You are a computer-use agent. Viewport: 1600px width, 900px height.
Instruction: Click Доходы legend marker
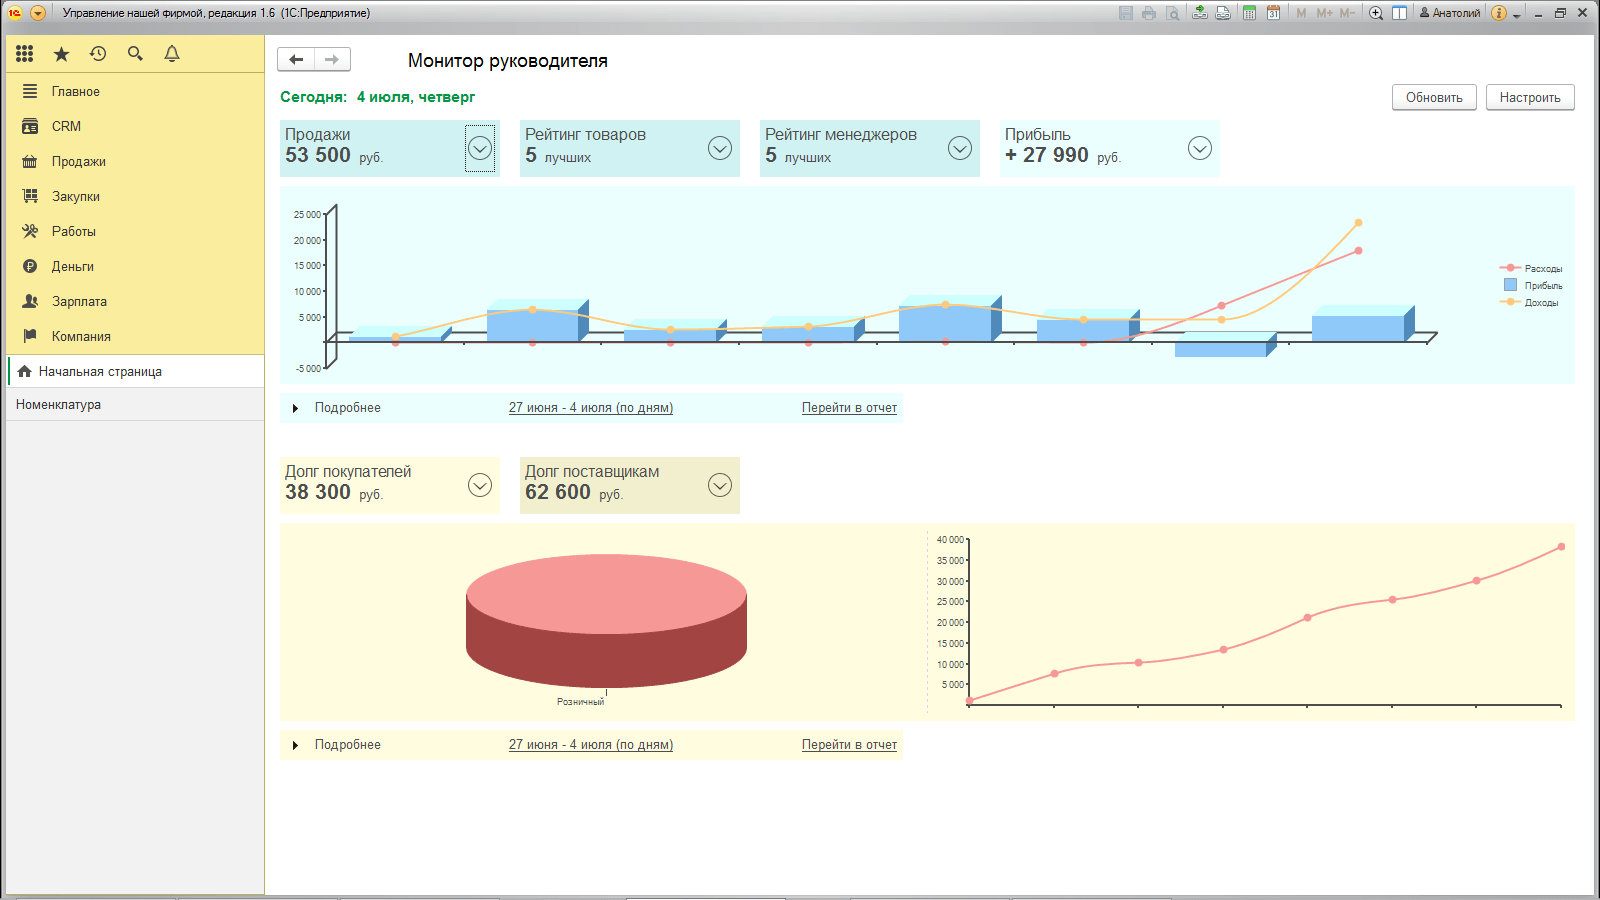[x=1510, y=302]
